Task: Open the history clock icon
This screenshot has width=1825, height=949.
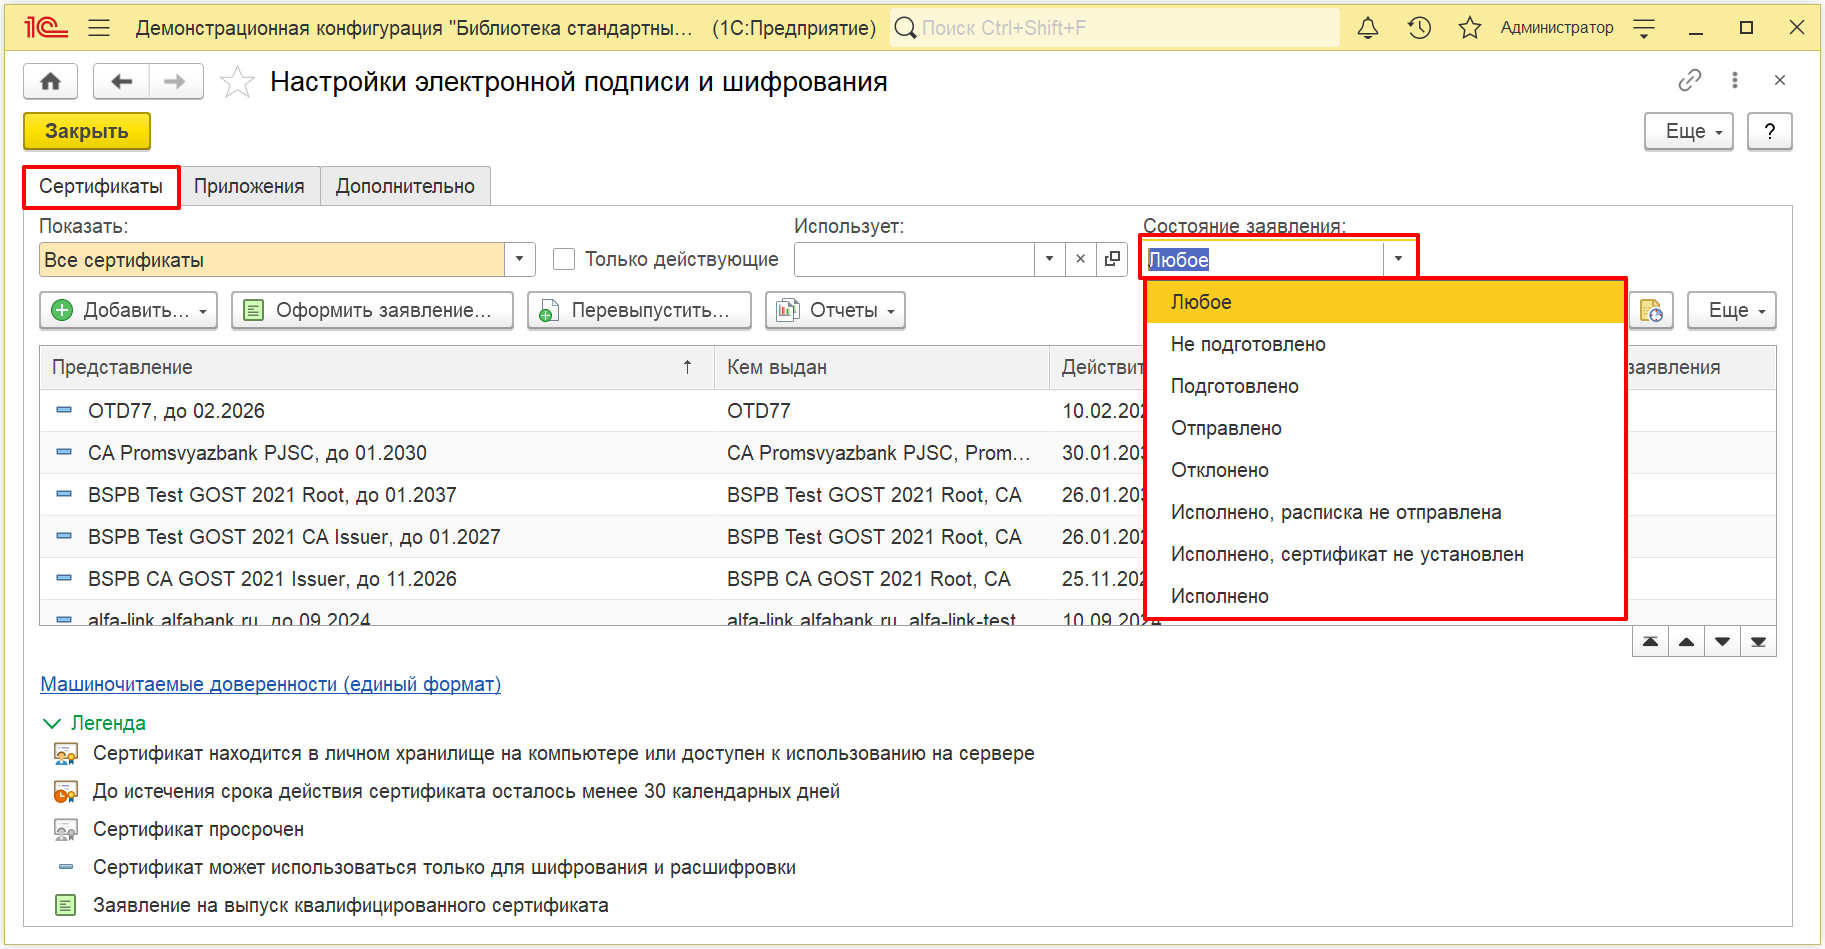Action: pos(1419,28)
